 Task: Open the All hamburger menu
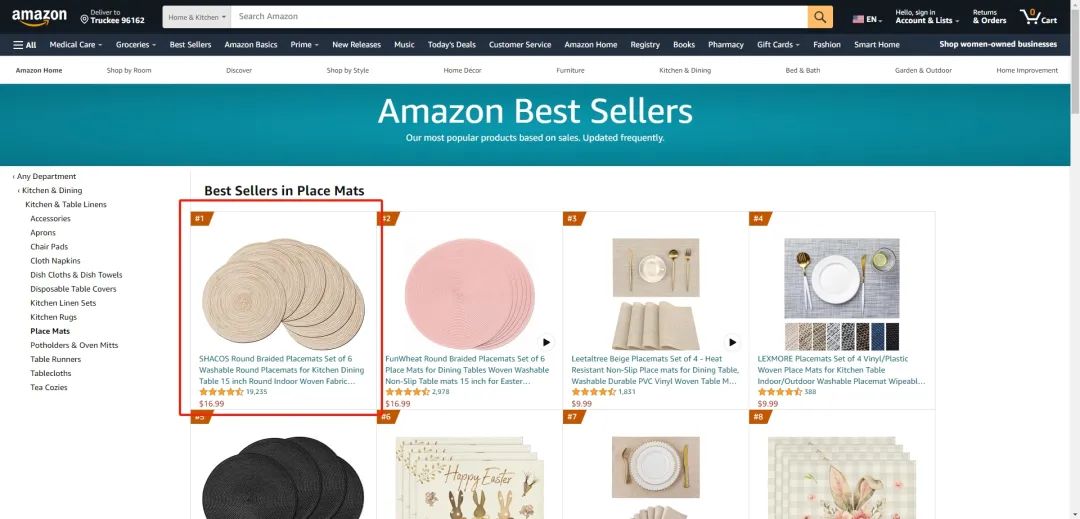click(x=25, y=45)
